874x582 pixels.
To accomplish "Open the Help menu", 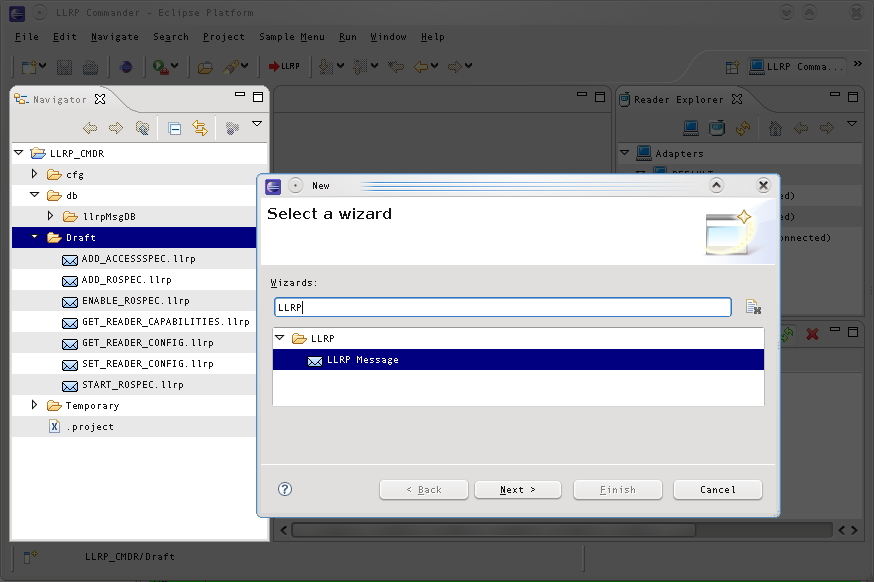I will pos(433,37).
